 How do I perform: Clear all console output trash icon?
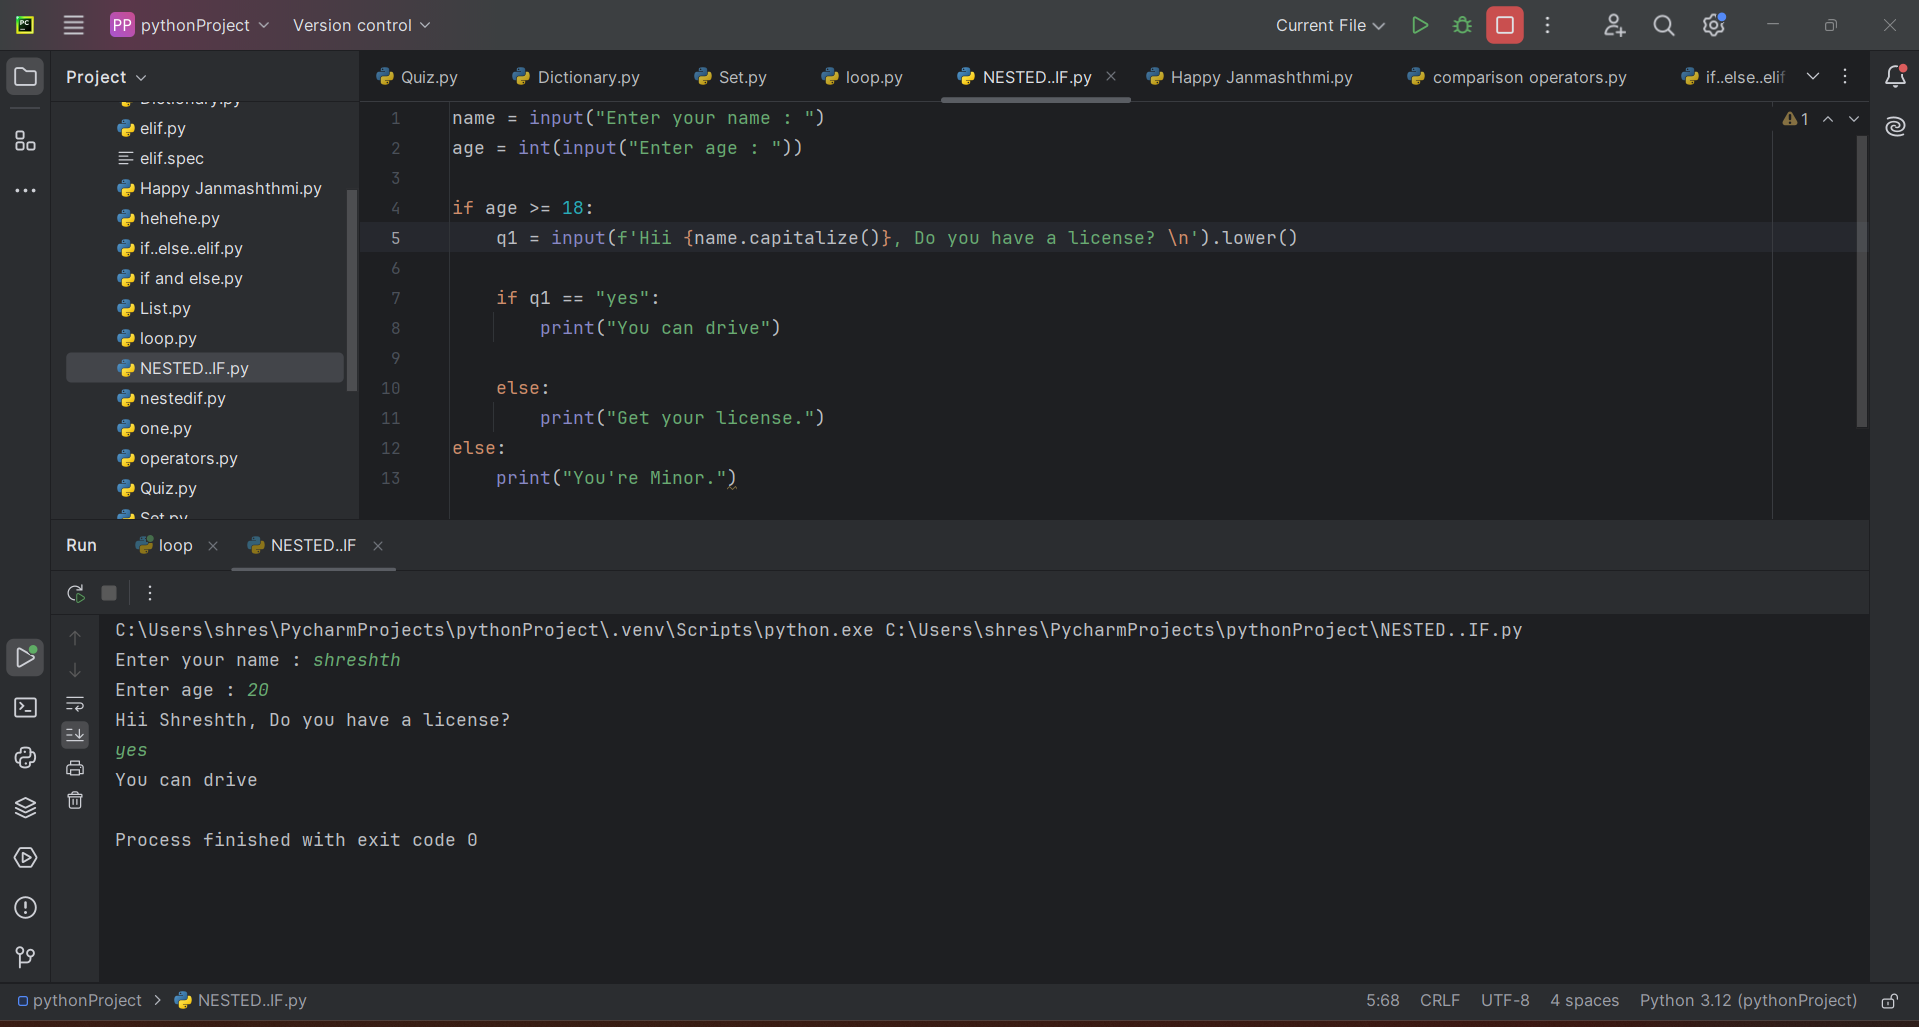(75, 800)
